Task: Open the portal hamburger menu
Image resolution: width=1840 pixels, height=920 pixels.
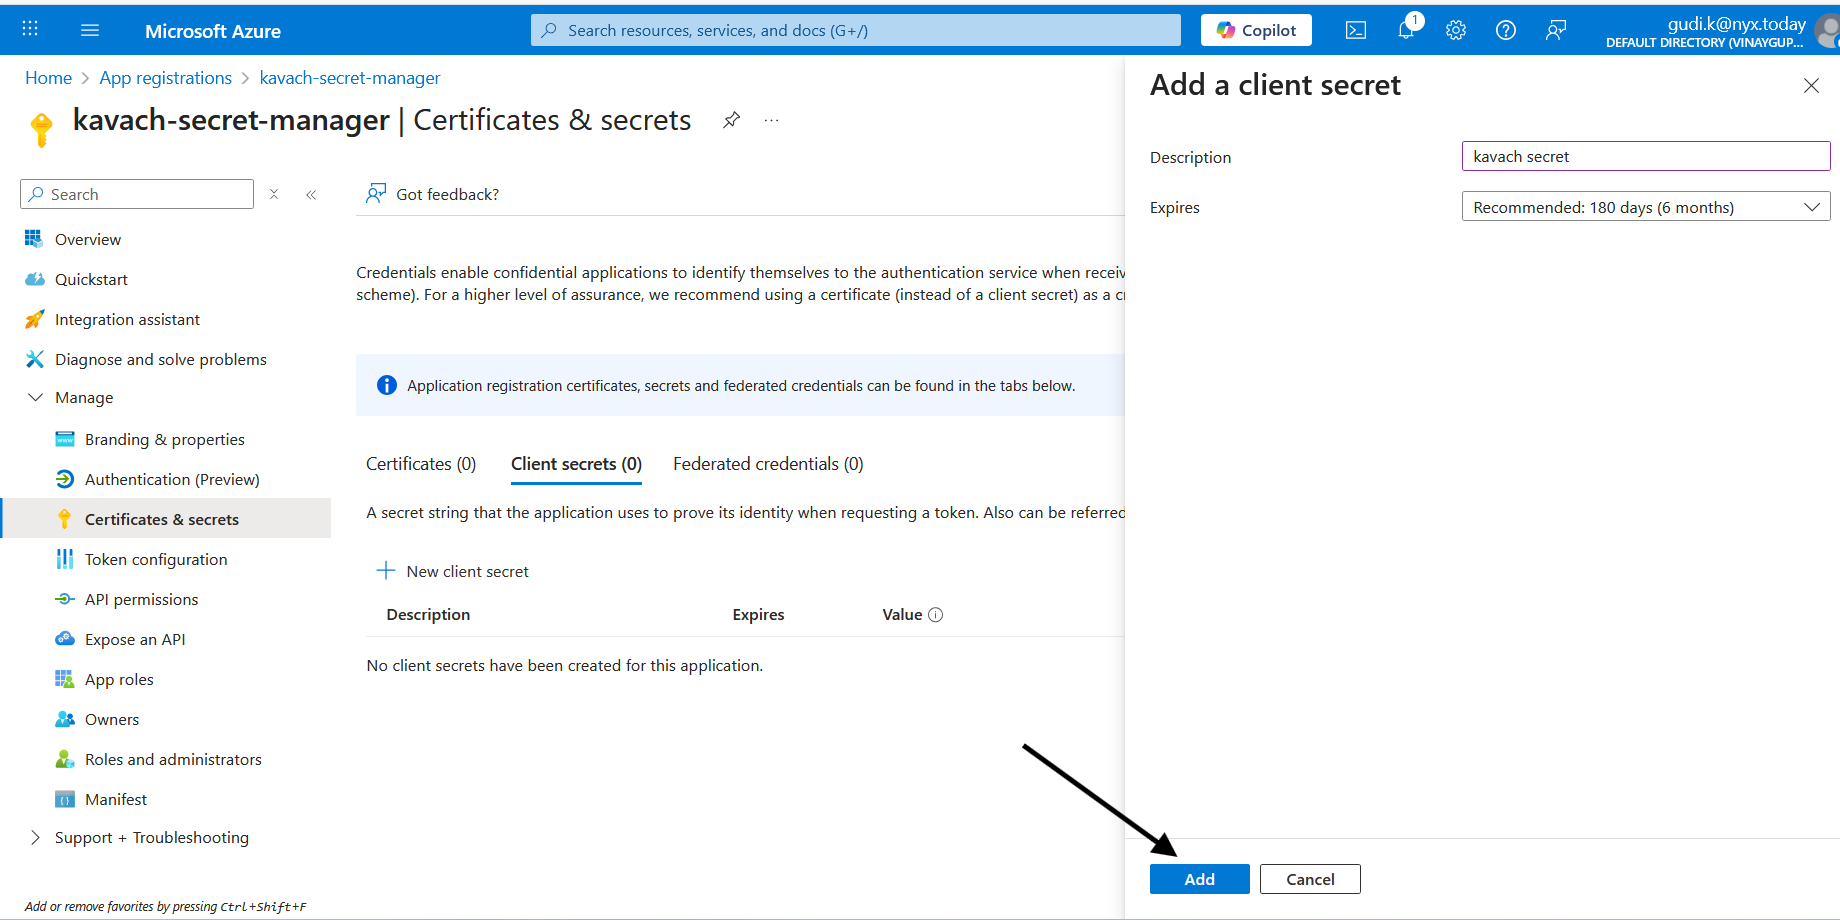Action: pyautogui.click(x=90, y=30)
